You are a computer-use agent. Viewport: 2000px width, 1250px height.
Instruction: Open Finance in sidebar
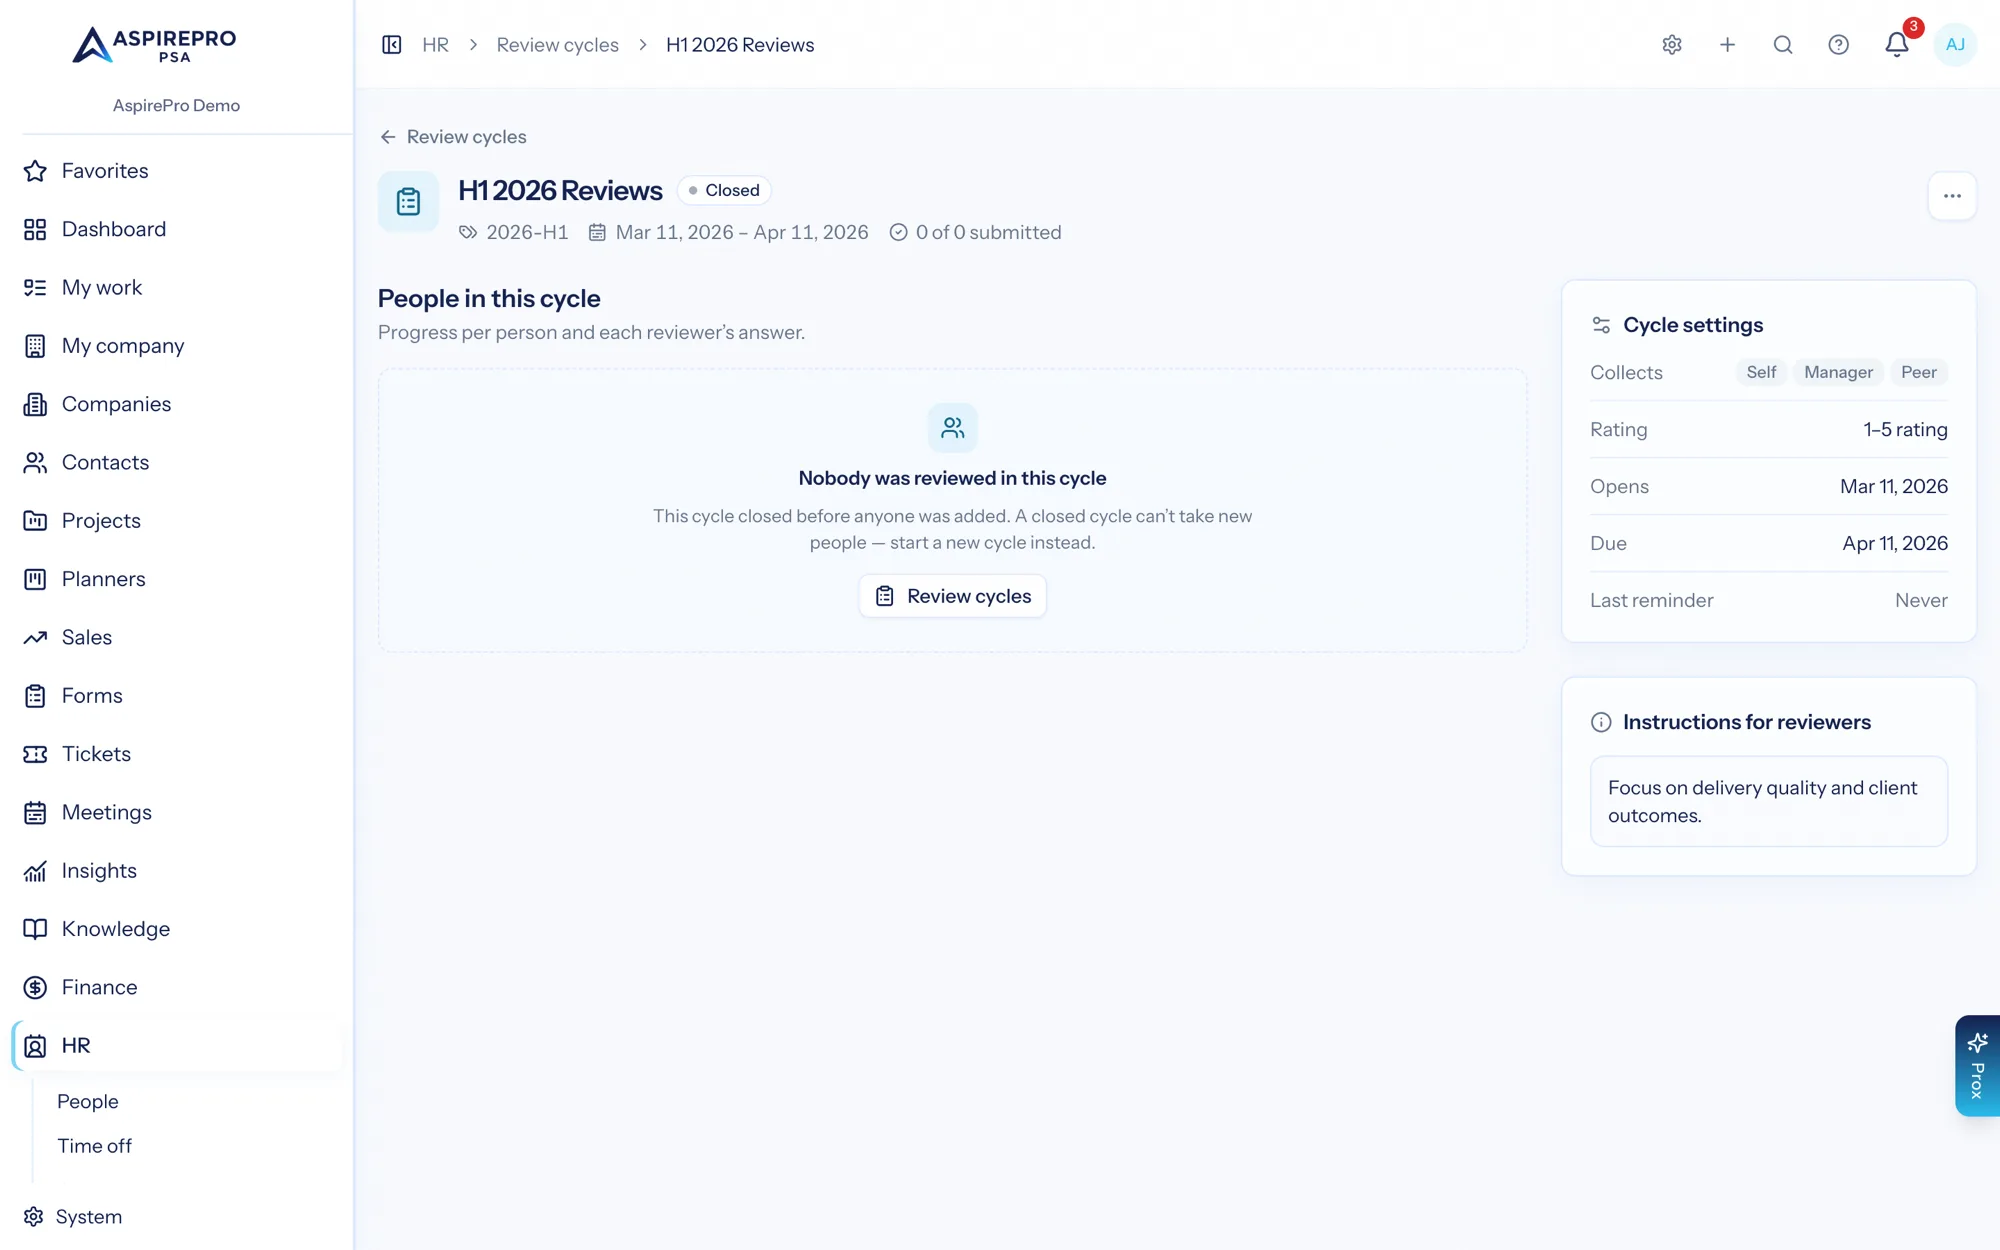click(176, 987)
